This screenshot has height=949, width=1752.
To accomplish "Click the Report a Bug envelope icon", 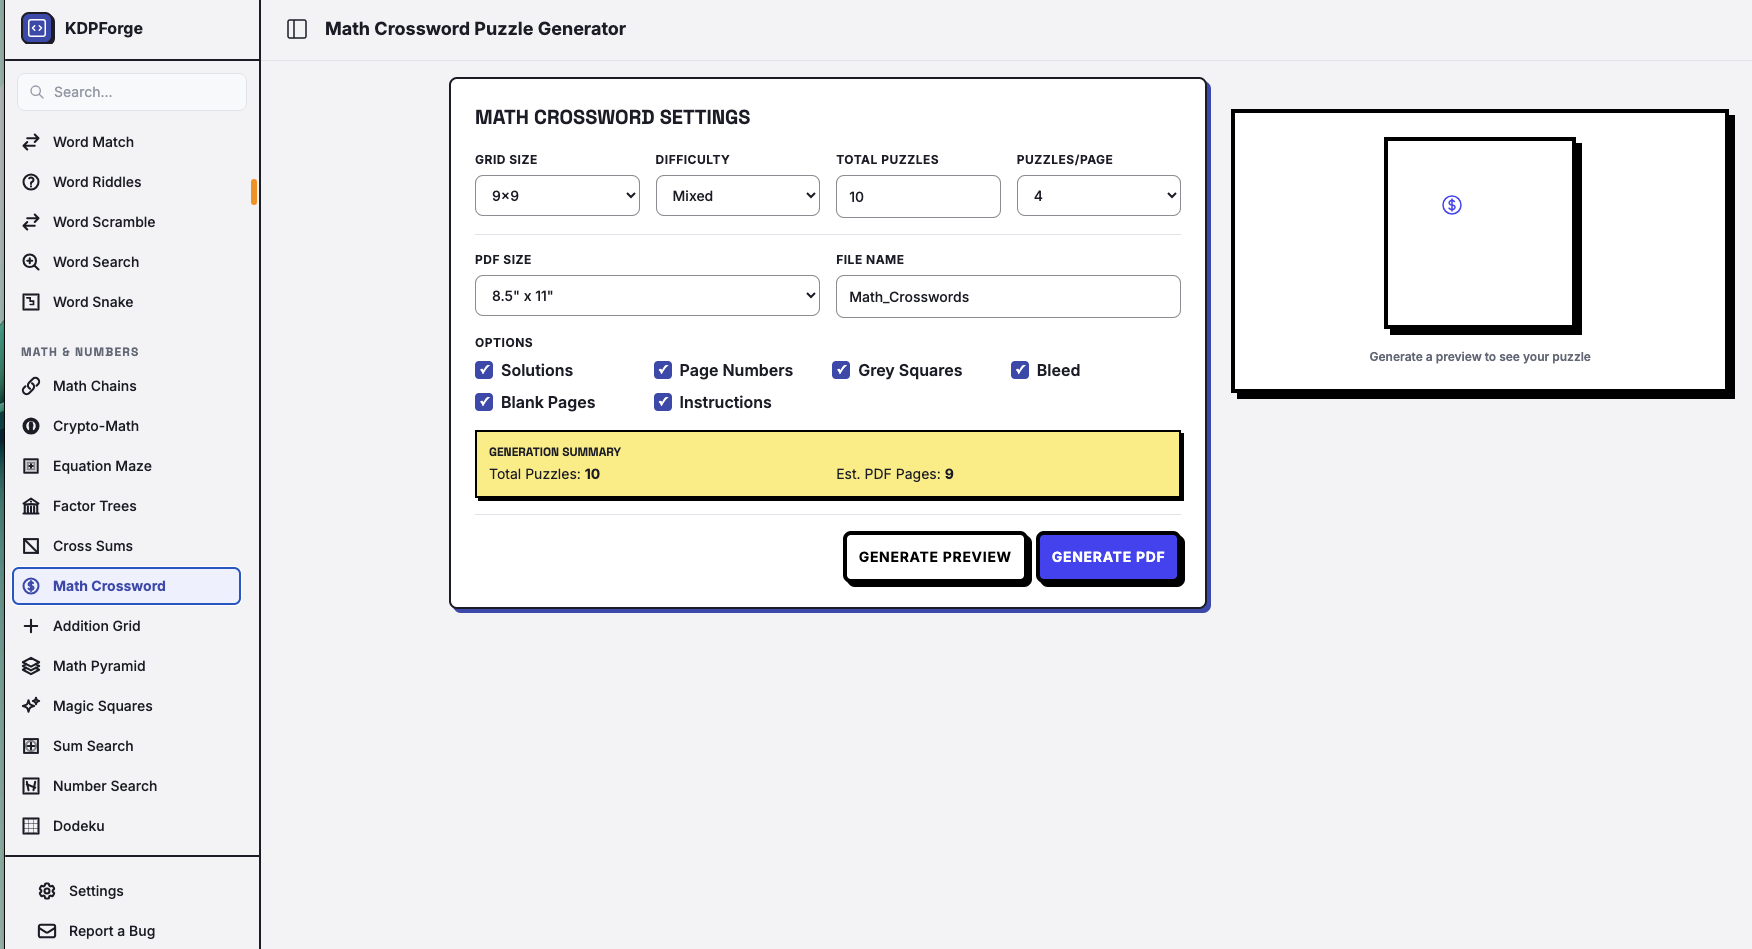I will (47, 931).
